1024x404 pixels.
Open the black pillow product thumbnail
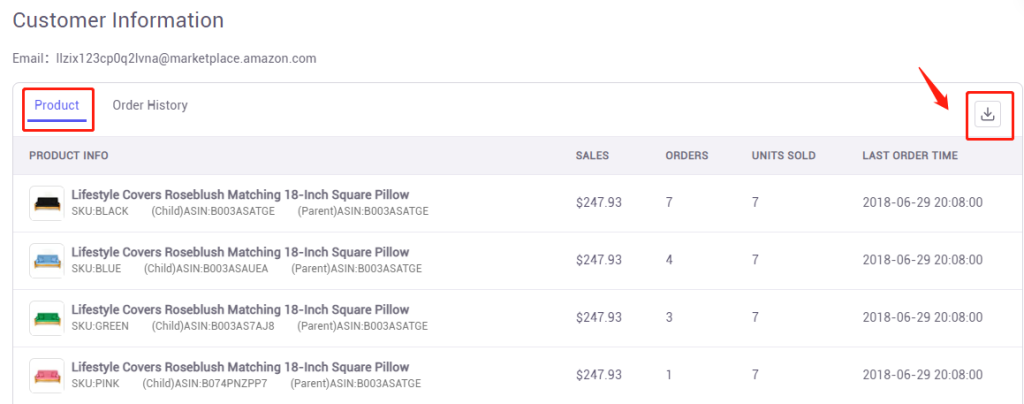47,203
